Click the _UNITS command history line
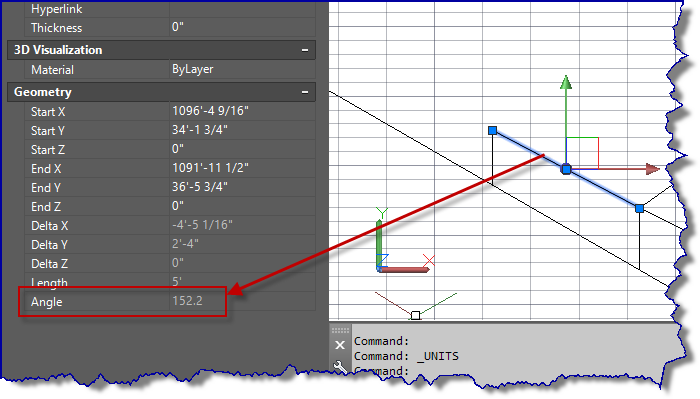700x399 pixels. [x=406, y=356]
